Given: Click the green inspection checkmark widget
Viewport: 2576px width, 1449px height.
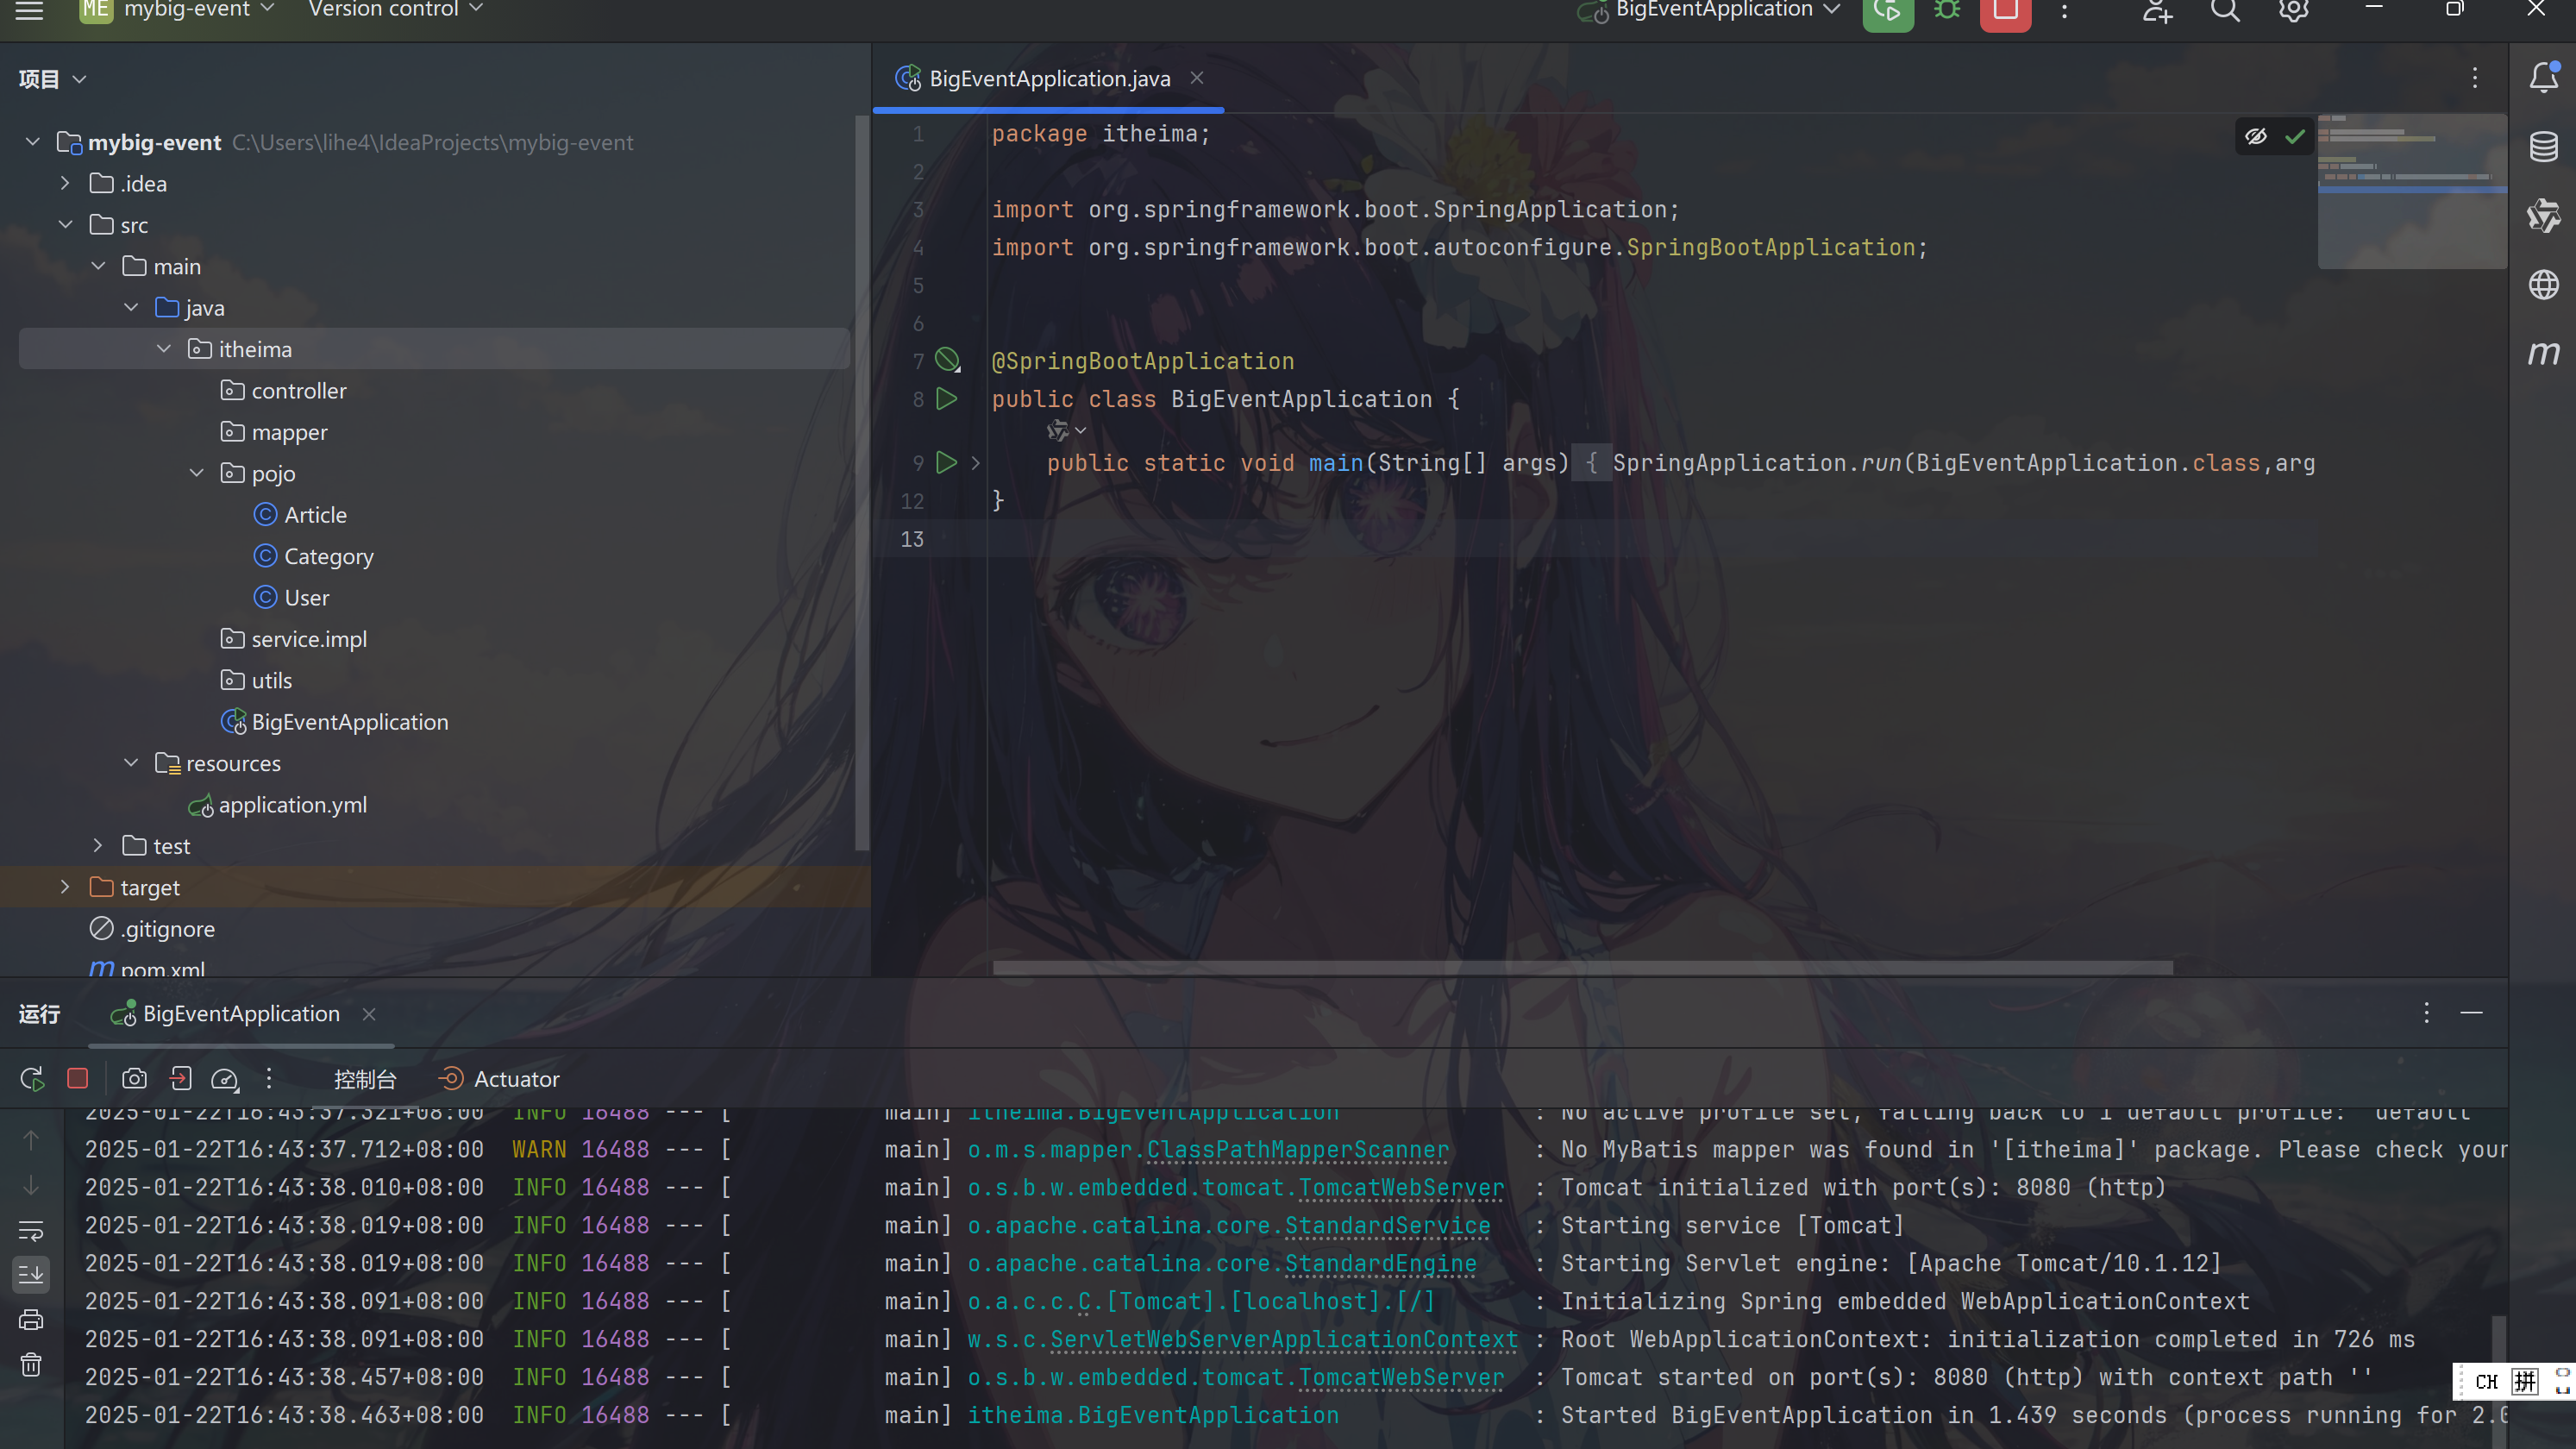Looking at the screenshot, I should (x=2295, y=136).
